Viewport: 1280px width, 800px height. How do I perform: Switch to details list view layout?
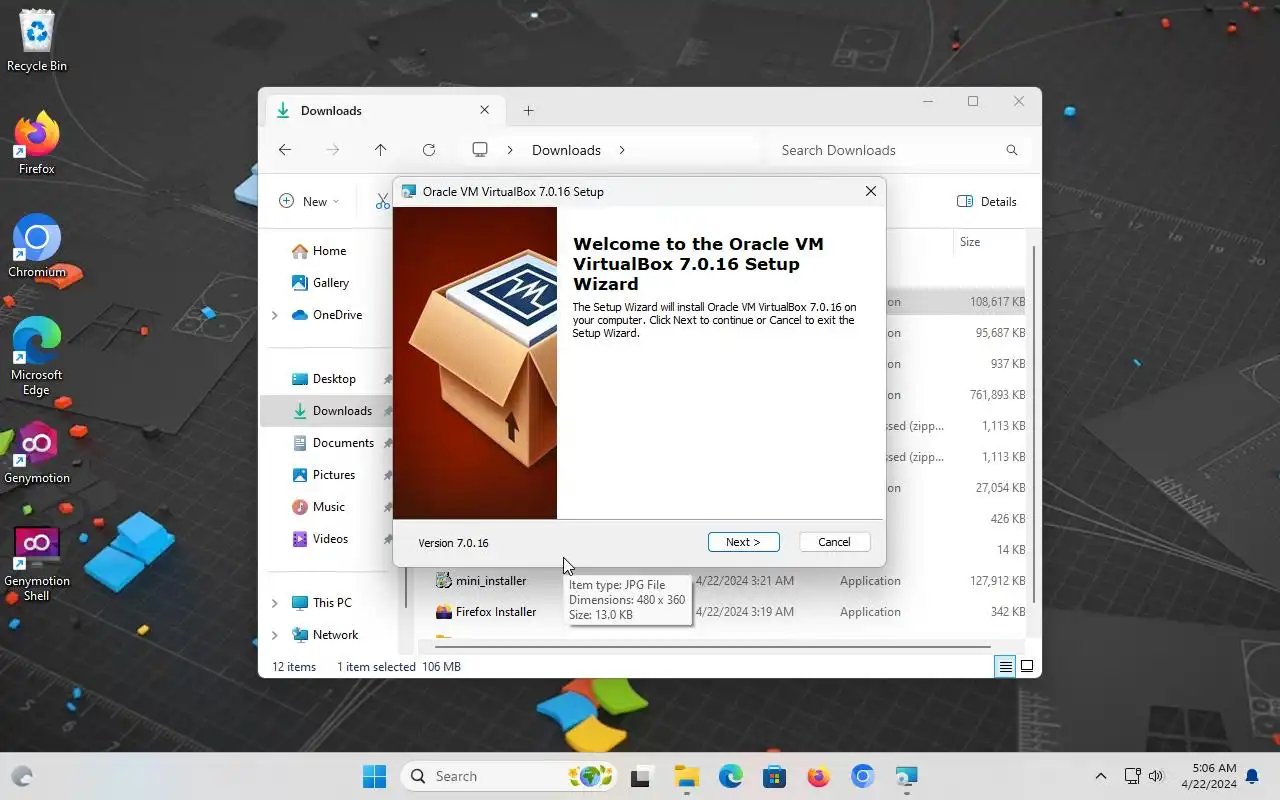point(1005,667)
